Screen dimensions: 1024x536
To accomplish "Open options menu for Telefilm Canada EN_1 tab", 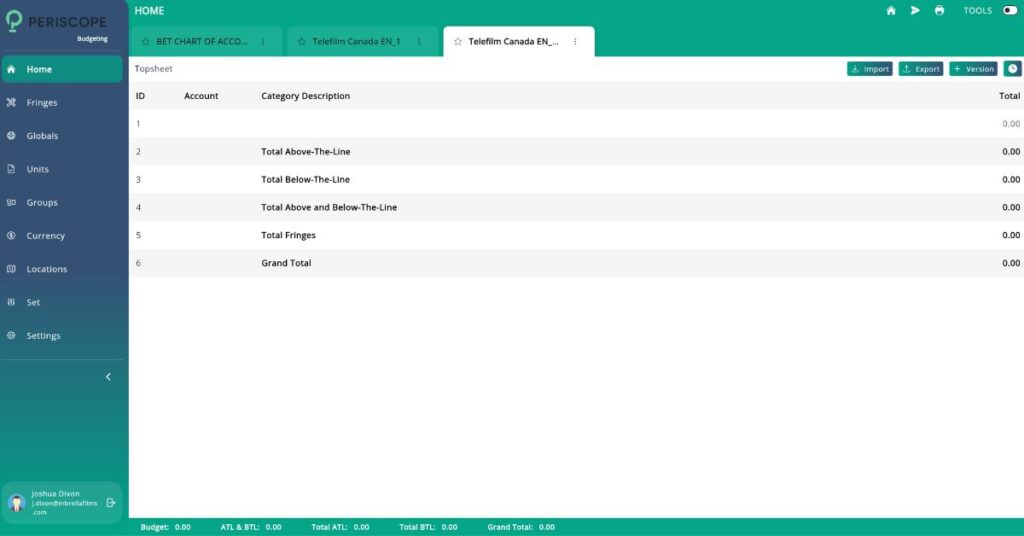I will tap(419, 42).
